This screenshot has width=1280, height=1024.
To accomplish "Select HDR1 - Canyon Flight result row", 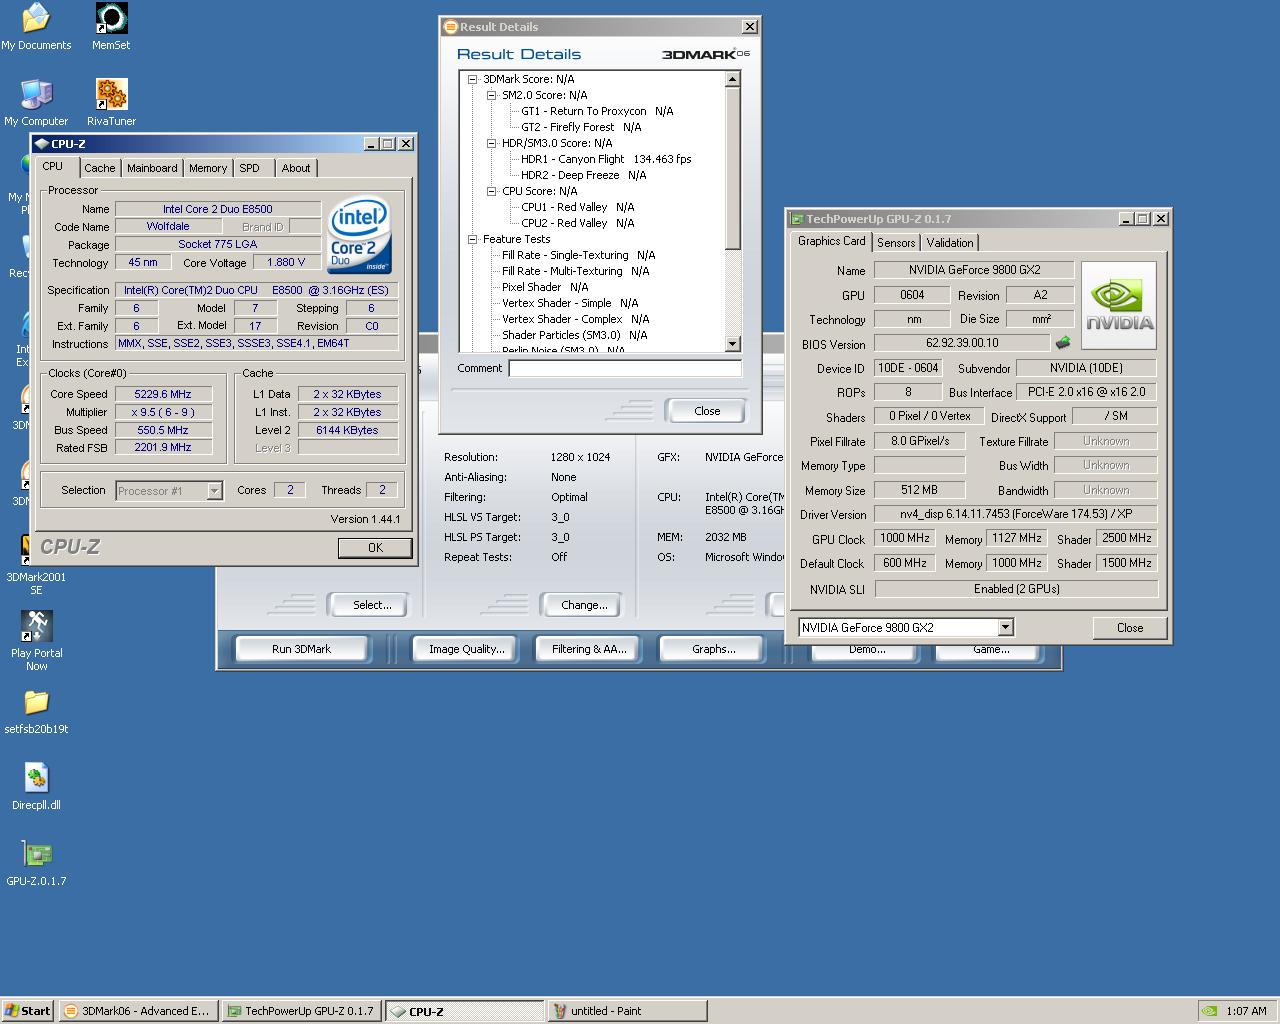I will pyautogui.click(x=606, y=159).
